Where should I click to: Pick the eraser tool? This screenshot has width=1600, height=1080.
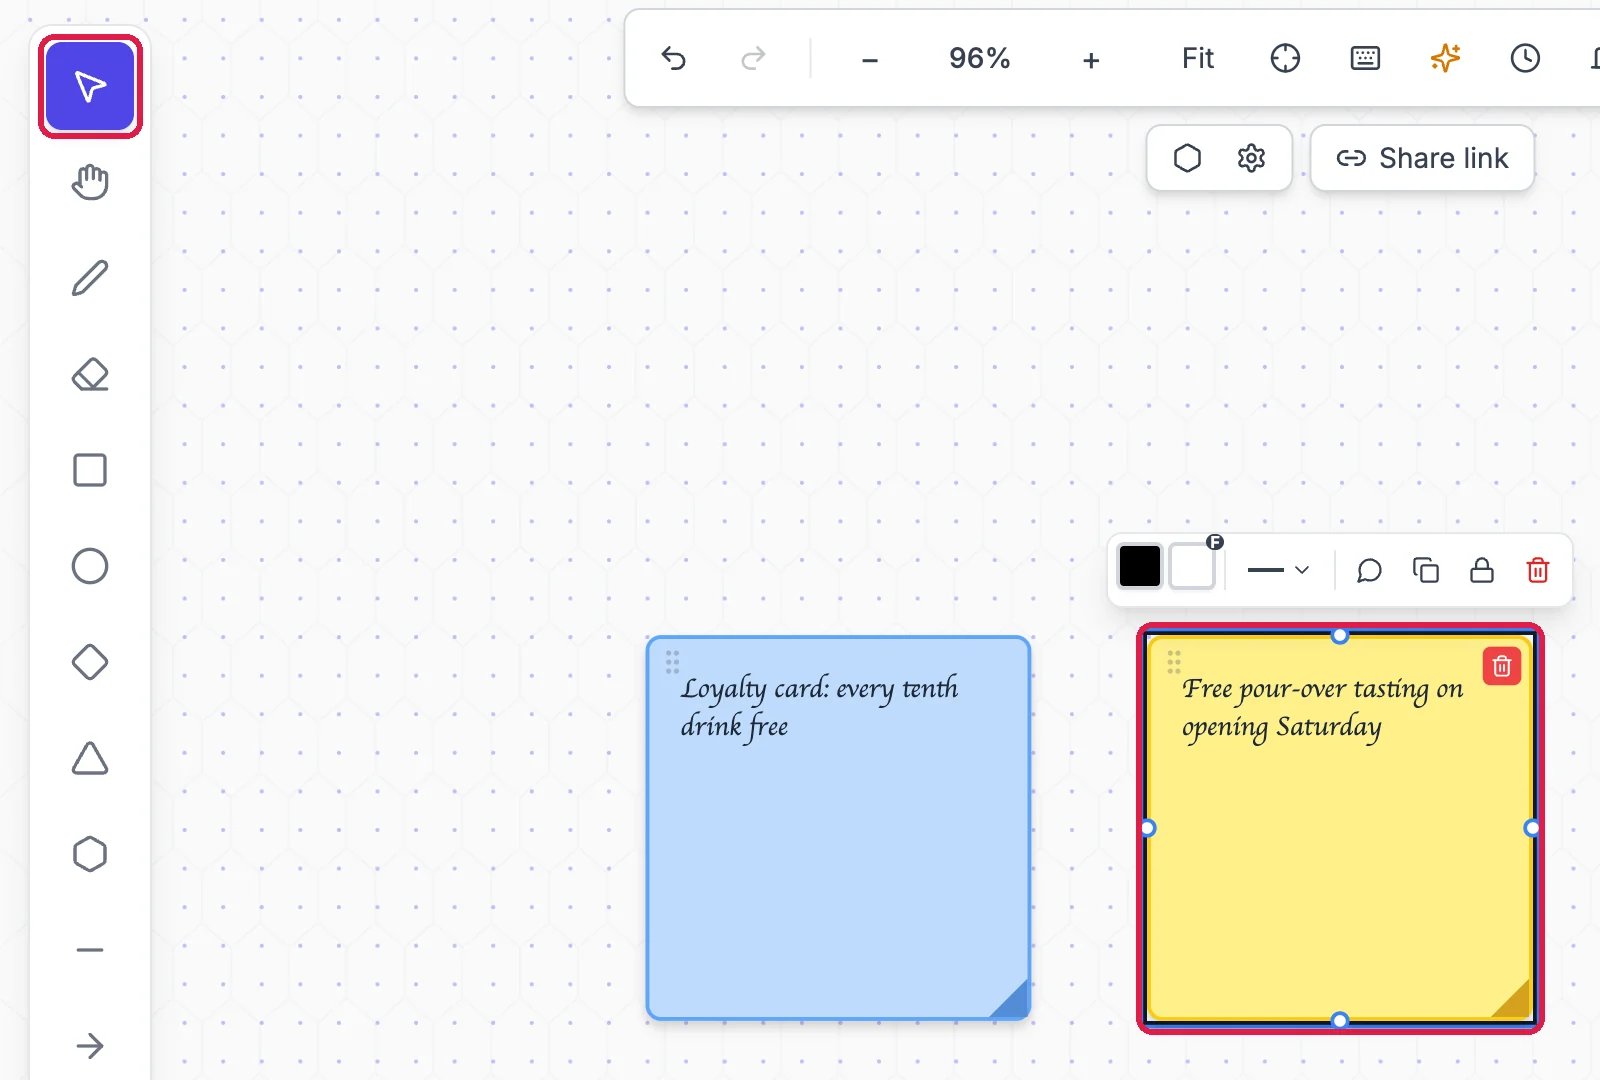click(x=90, y=374)
